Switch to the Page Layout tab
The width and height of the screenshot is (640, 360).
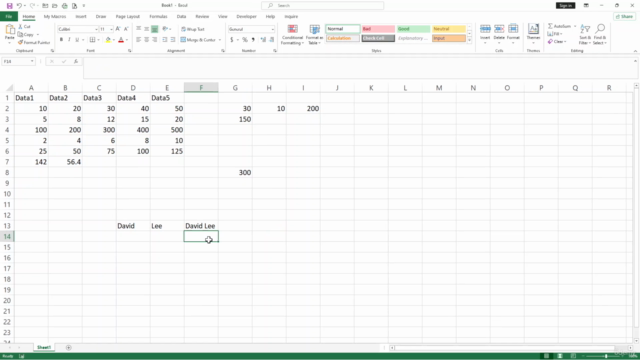click(x=127, y=17)
